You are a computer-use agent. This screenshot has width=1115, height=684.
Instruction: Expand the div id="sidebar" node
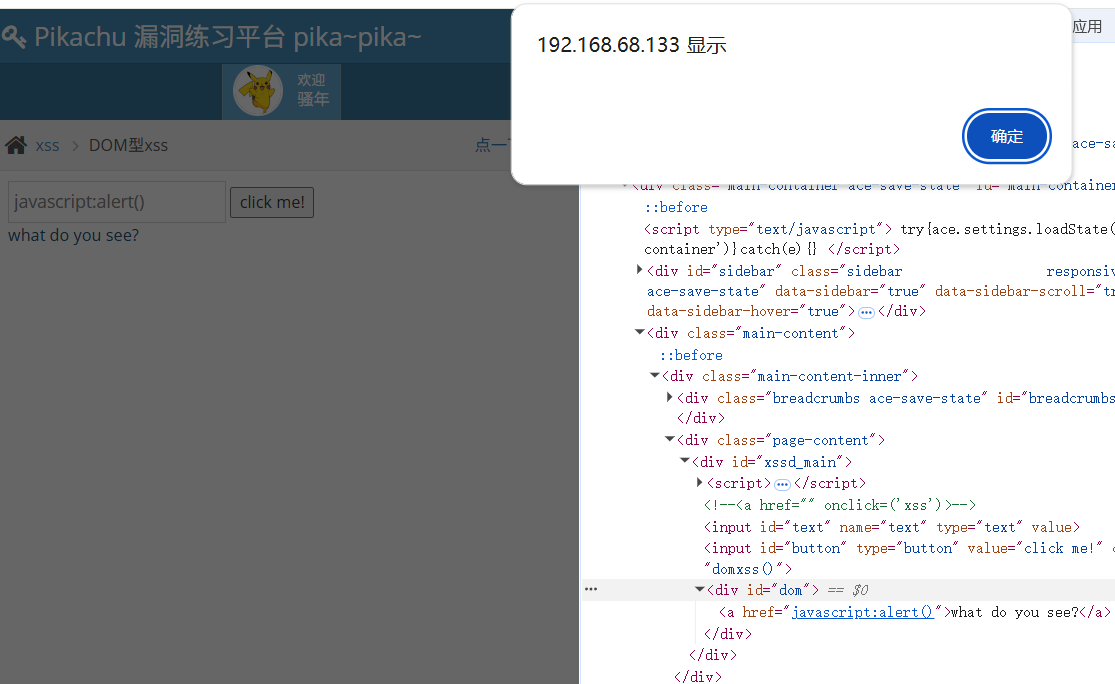(639, 270)
